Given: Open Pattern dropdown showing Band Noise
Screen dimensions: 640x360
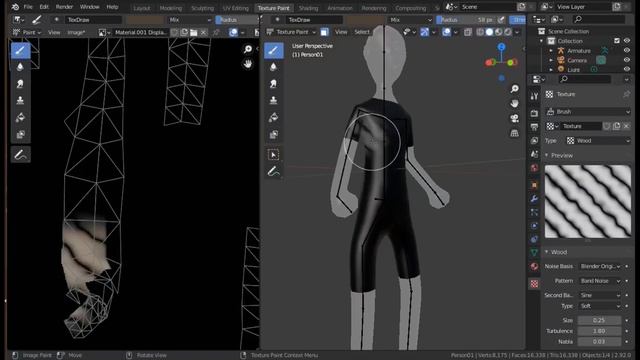Looking at the screenshot, I should [x=600, y=281].
